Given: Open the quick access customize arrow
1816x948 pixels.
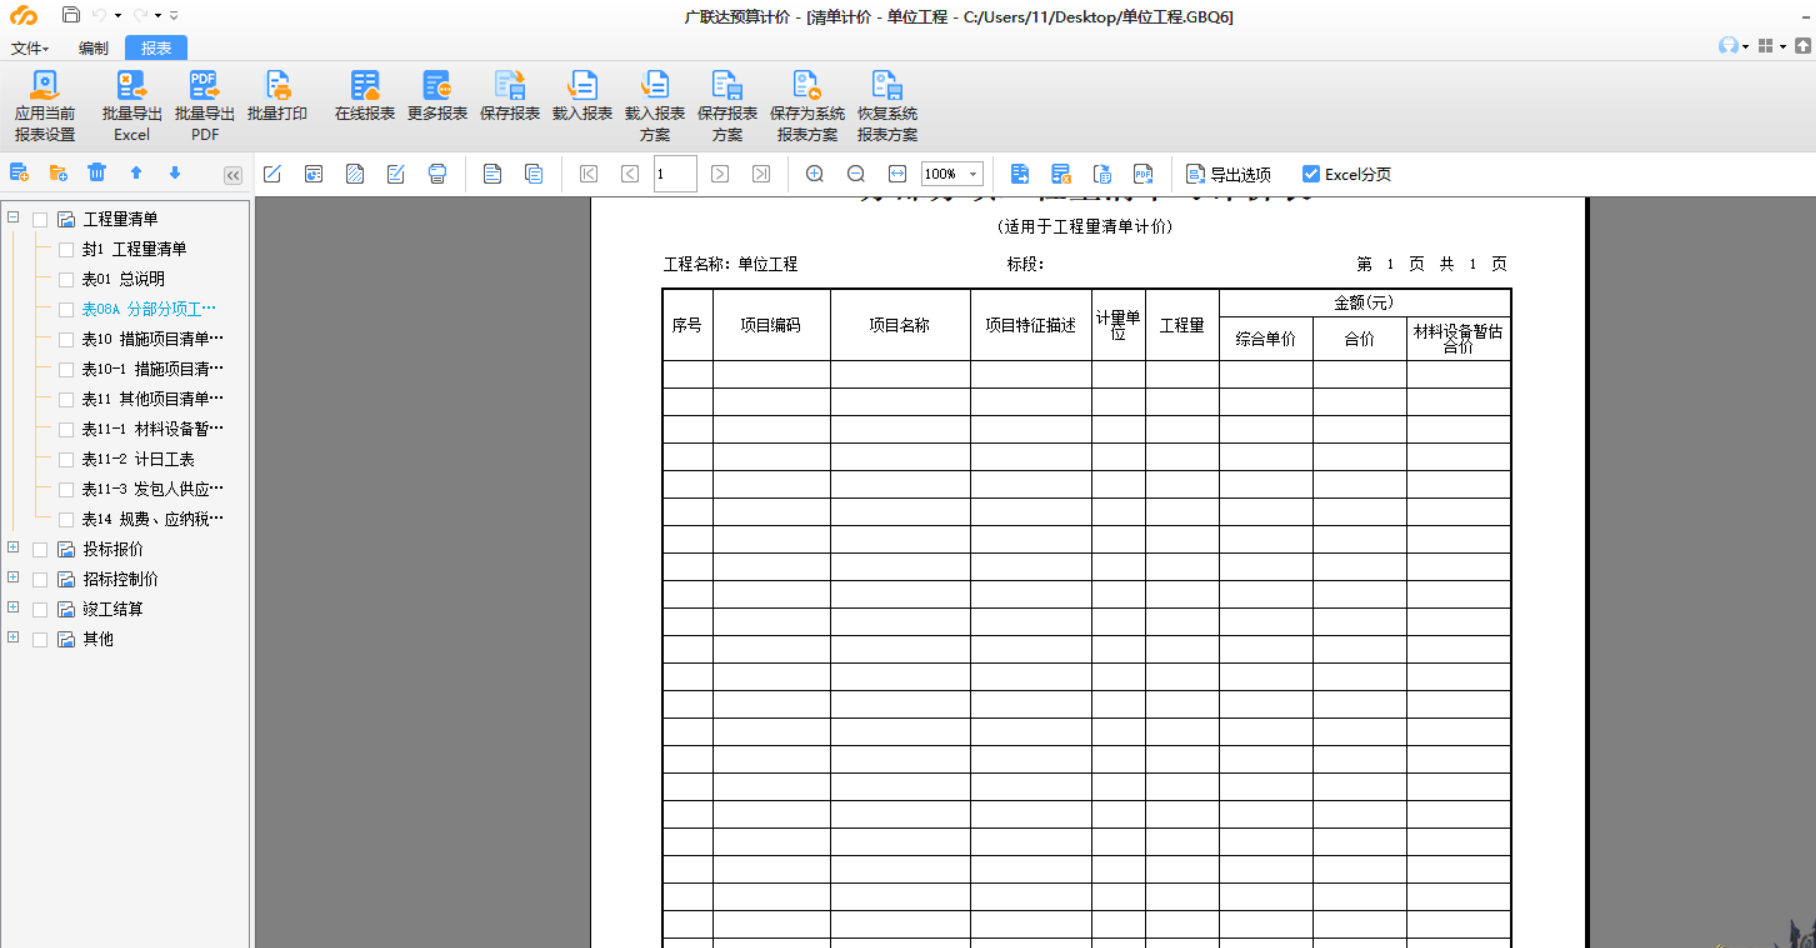Looking at the screenshot, I should click(x=174, y=16).
